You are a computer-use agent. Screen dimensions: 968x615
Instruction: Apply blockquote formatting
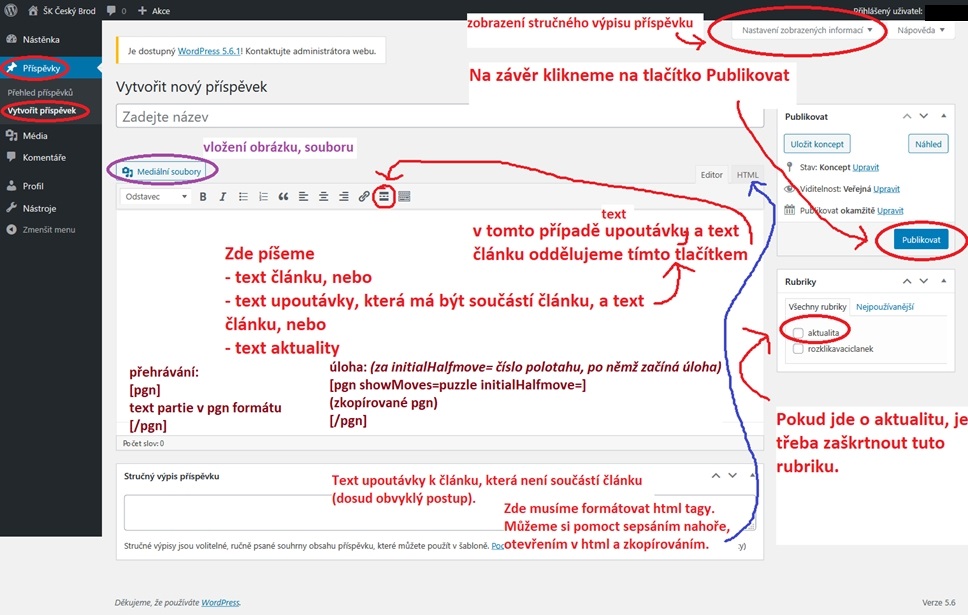[283, 196]
